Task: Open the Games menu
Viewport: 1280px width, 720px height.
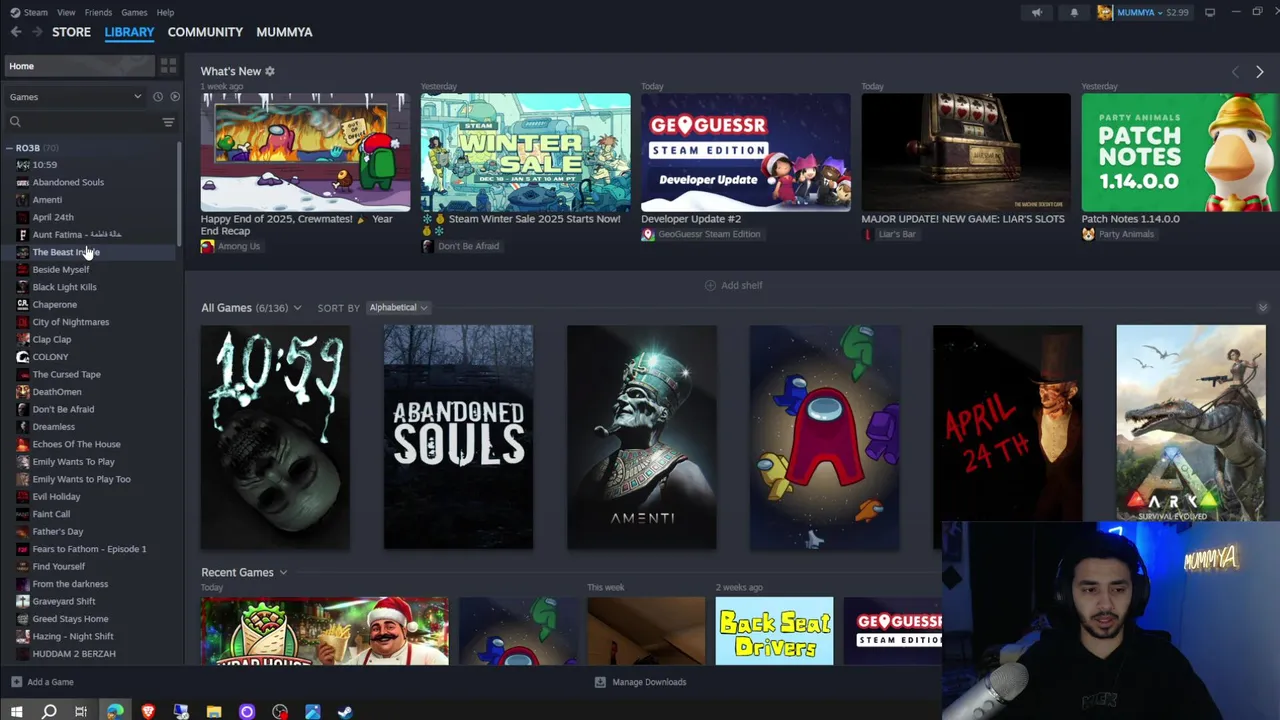Action: [x=134, y=13]
